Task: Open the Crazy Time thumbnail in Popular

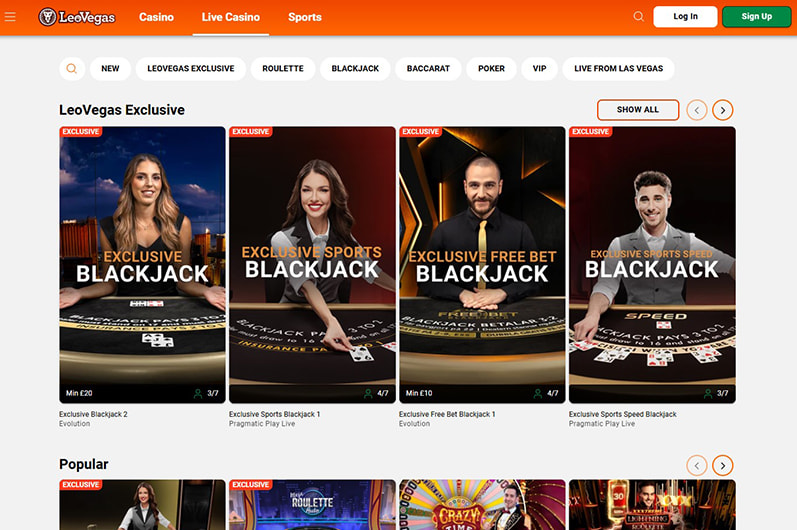Action: point(482,505)
